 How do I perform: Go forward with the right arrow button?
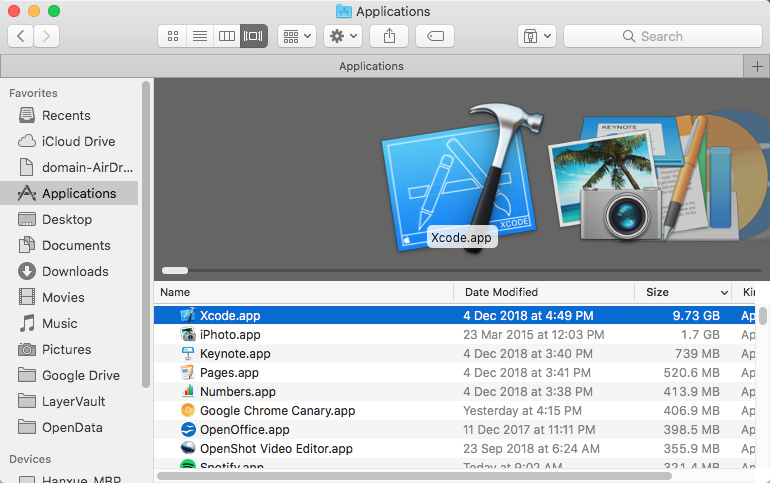47,36
